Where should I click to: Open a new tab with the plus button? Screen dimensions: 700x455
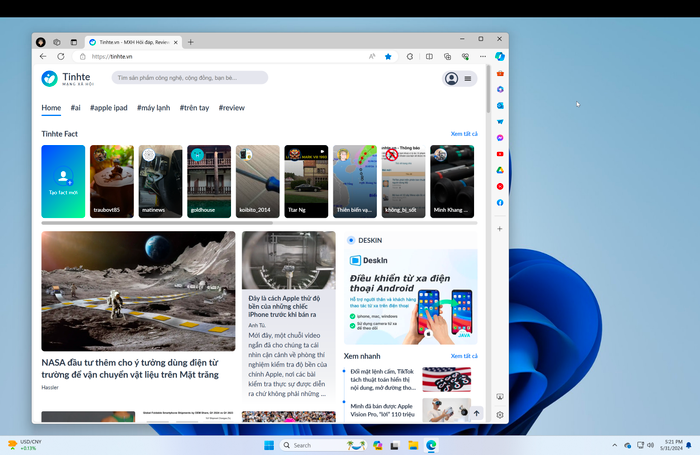pos(191,42)
